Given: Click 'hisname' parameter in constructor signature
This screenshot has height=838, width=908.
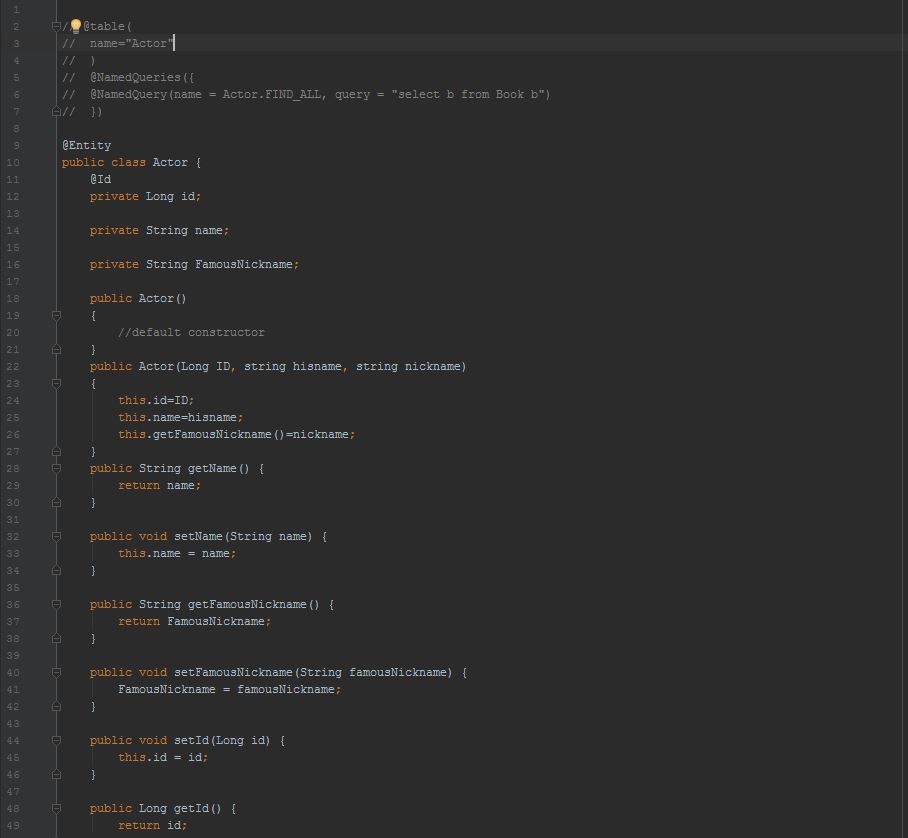Looking at the screenshot, I should pos(317,366).
